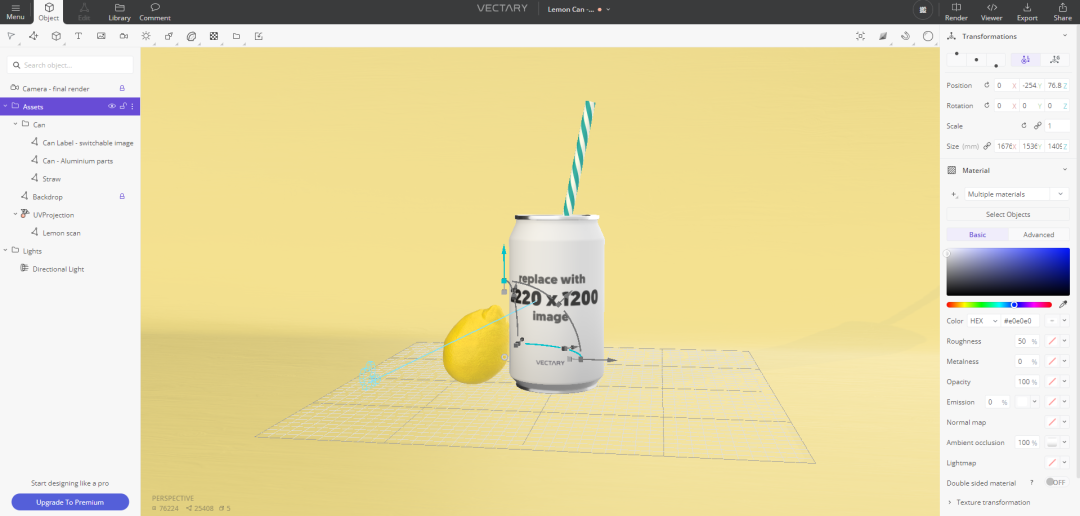
Task: Select the cube primitive tool
Action: [56, 36]
